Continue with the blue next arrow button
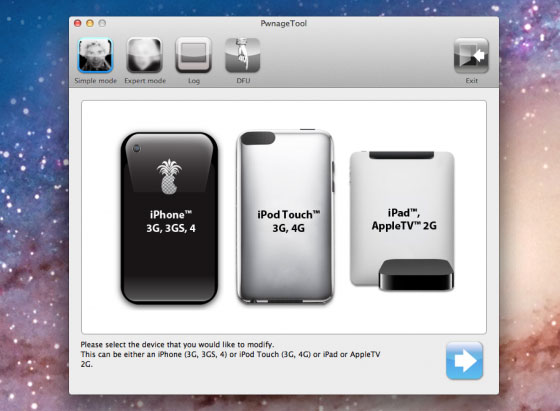This screenshot has width=560, height=411. pyautogui.click(x=464, y=361)
